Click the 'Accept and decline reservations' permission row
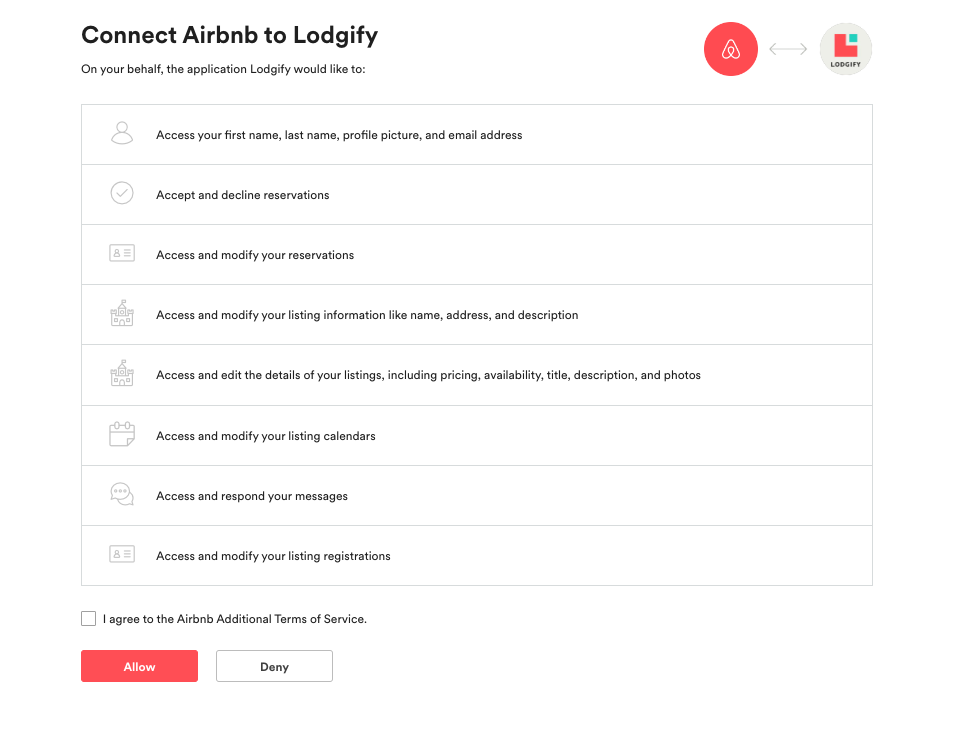 243,195
